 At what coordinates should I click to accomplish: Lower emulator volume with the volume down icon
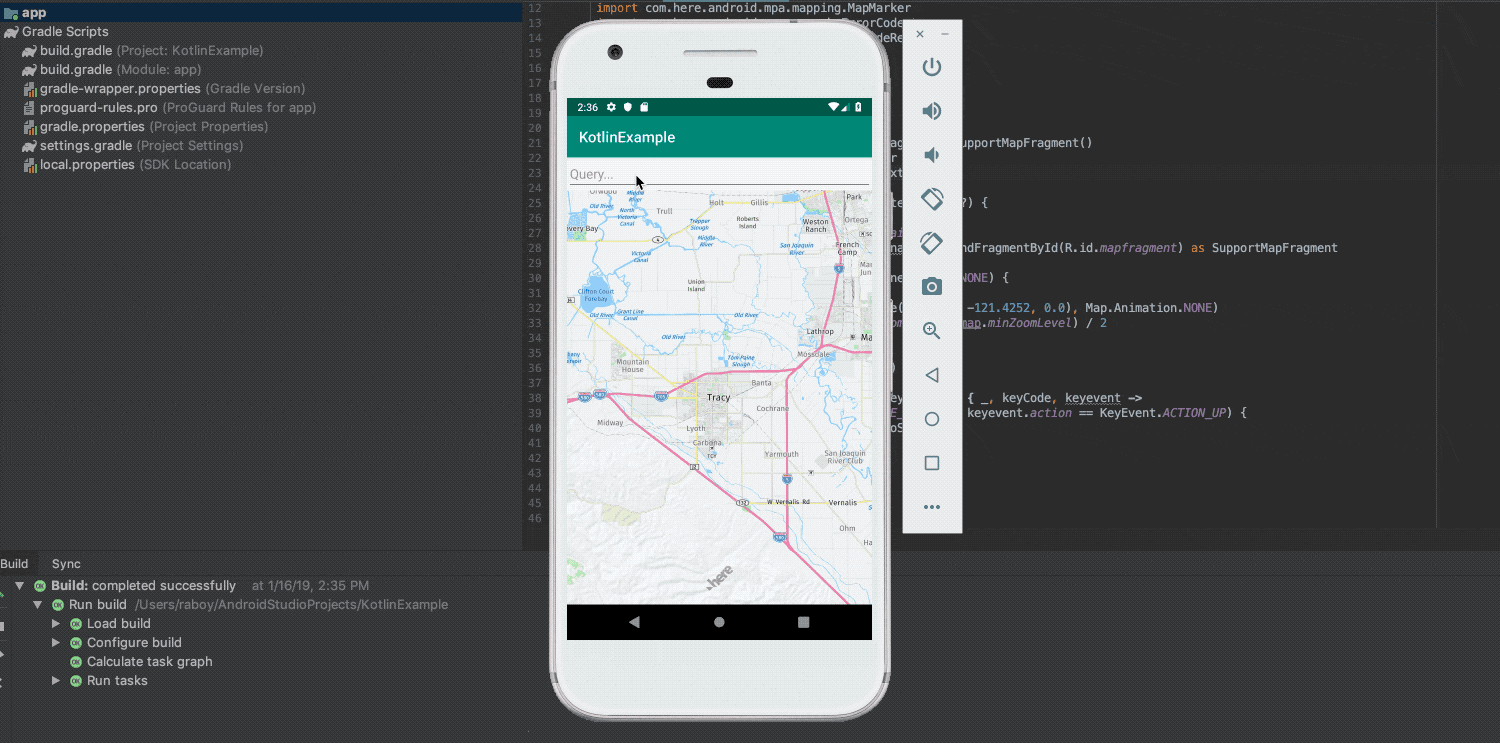[x=931, y=155]
